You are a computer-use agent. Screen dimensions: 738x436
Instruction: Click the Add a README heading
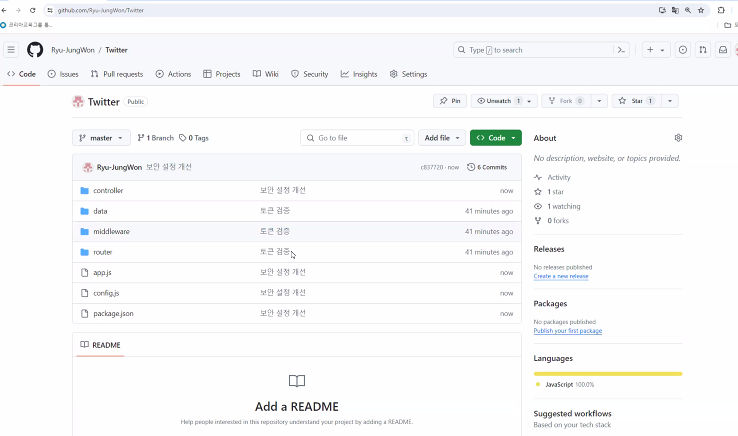pyautogui.click(x=297, y=406)
